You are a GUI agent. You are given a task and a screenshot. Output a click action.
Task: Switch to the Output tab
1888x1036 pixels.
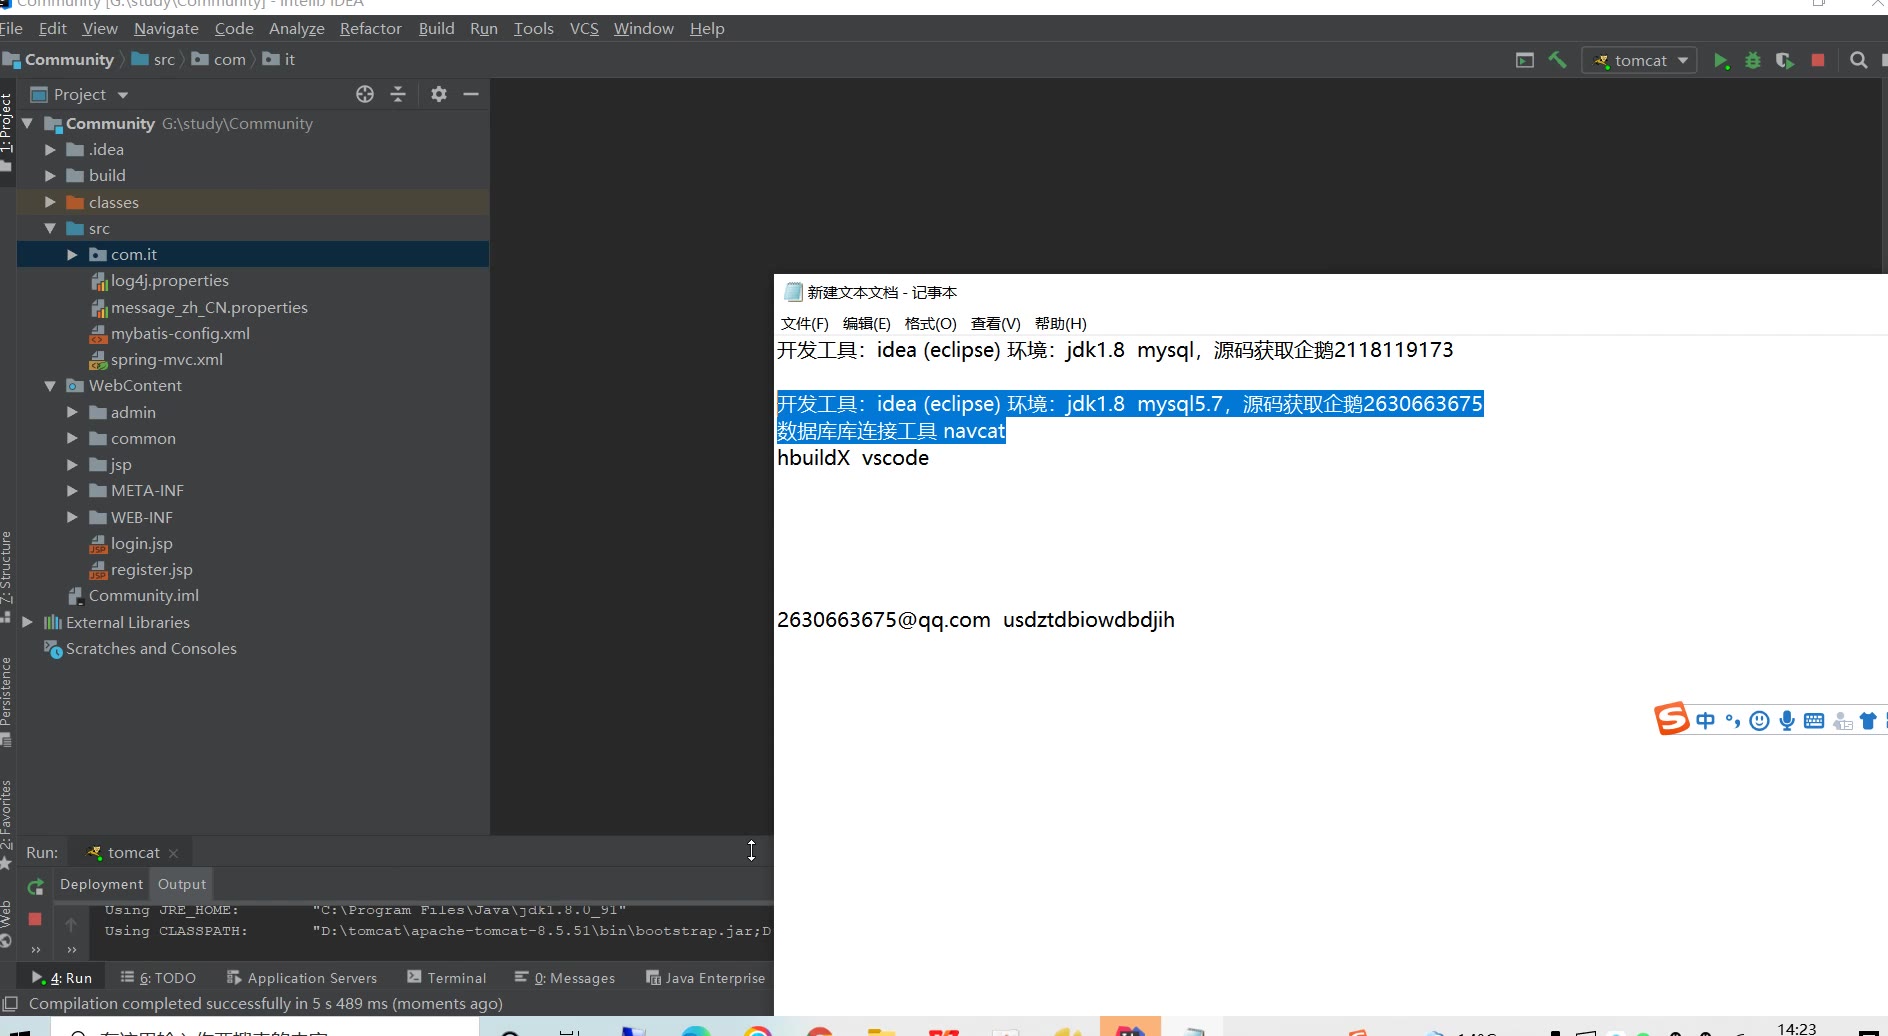coord(182,884)
